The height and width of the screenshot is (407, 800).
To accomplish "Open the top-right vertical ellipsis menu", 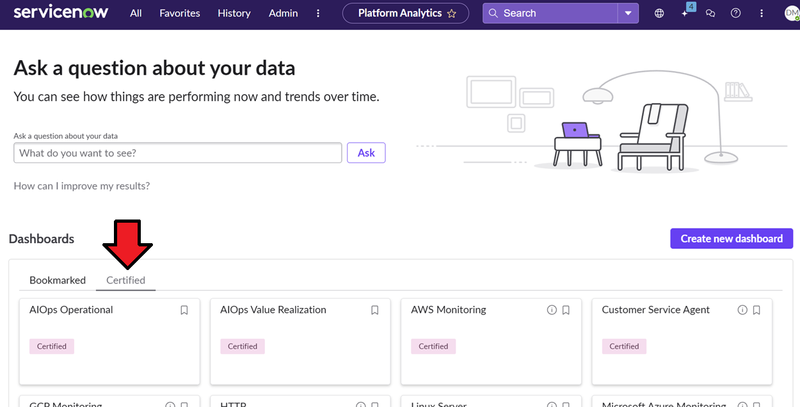I will tap(761, 14).
